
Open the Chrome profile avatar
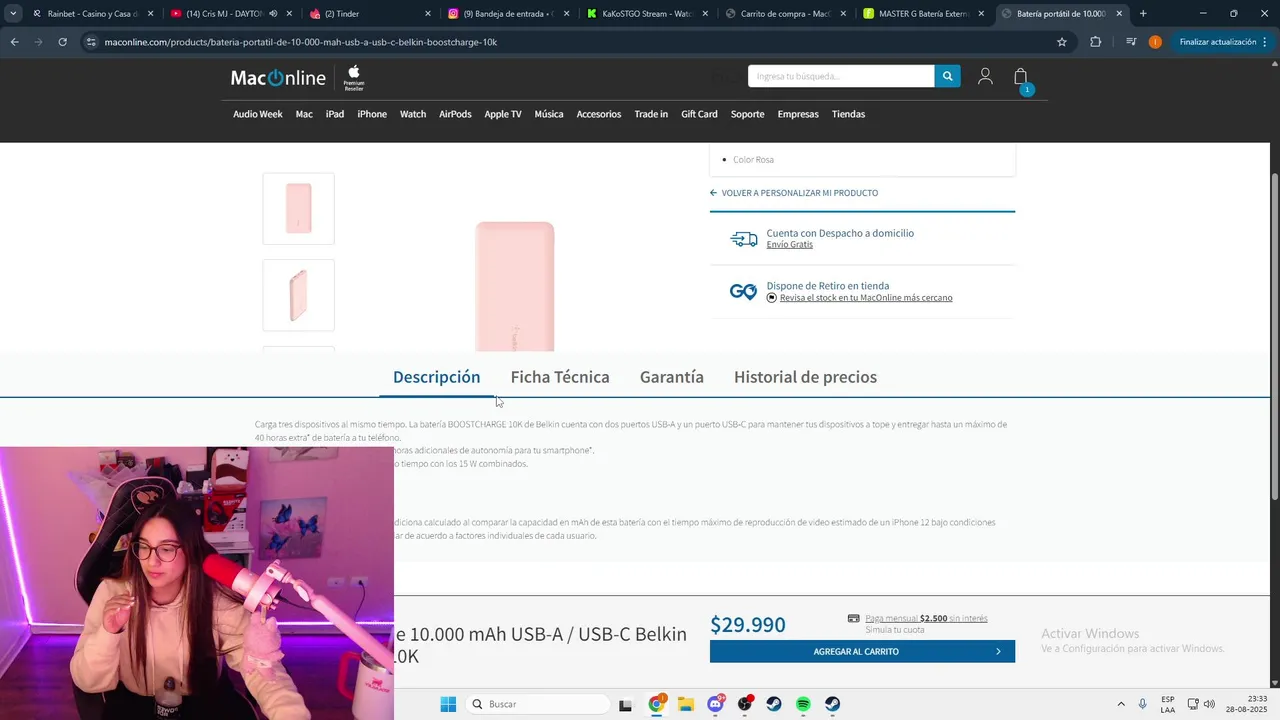[x=1155, y=42]
